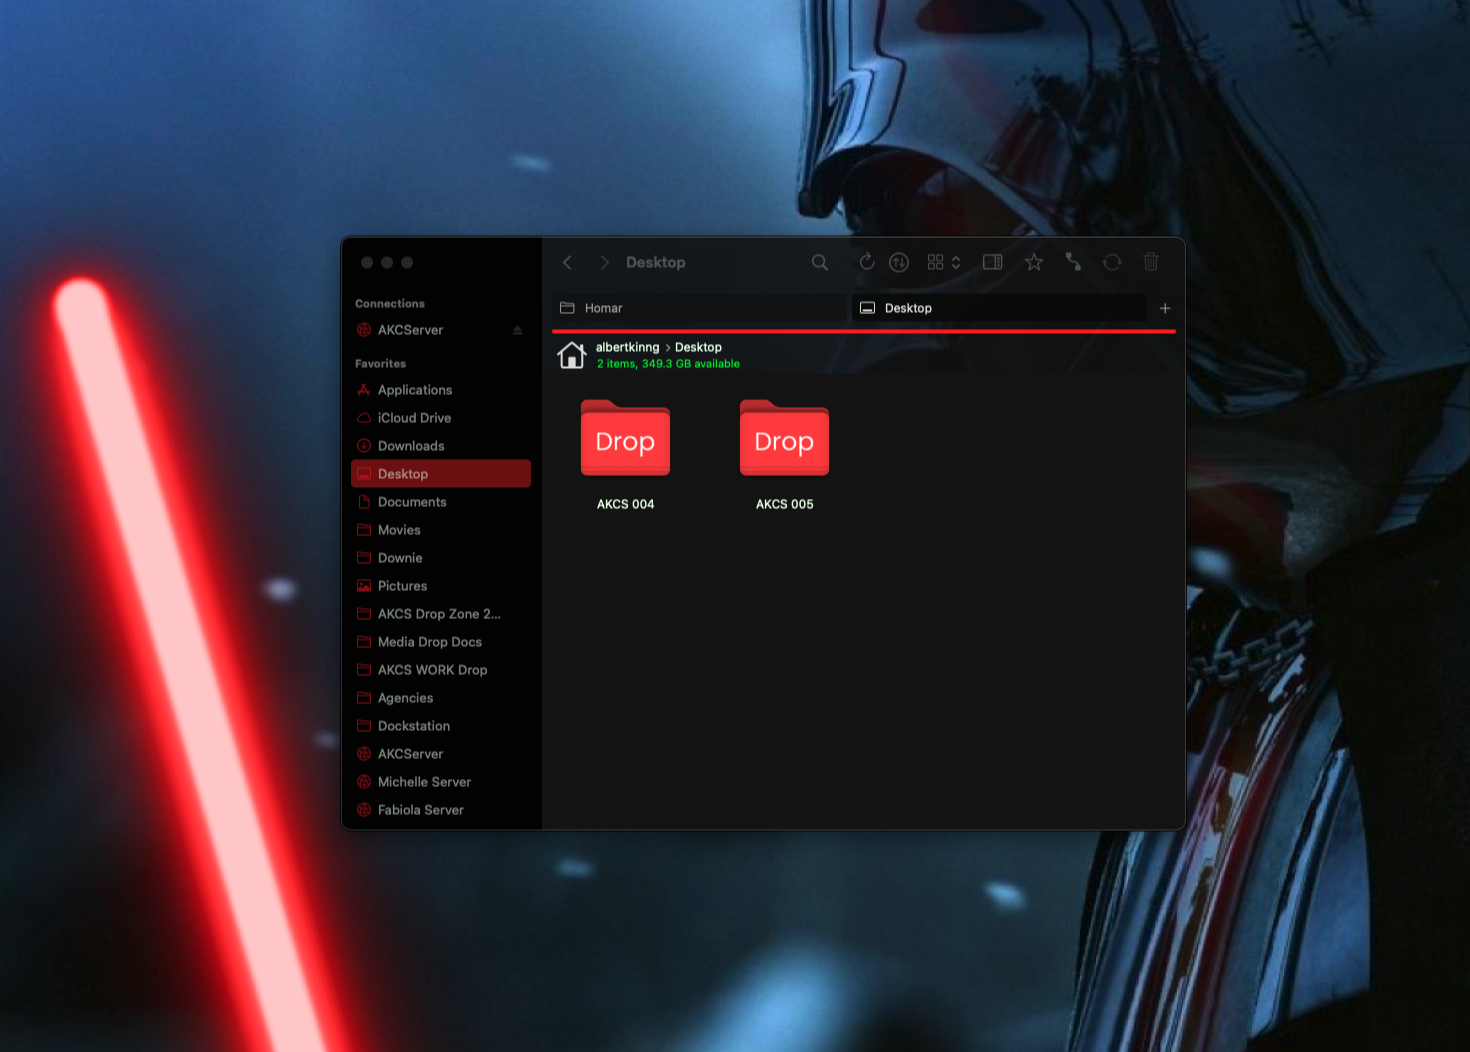Click the connection path icon
Image resolution: width=1470 pixels, height=1052 pixels.
(1073, 262)
